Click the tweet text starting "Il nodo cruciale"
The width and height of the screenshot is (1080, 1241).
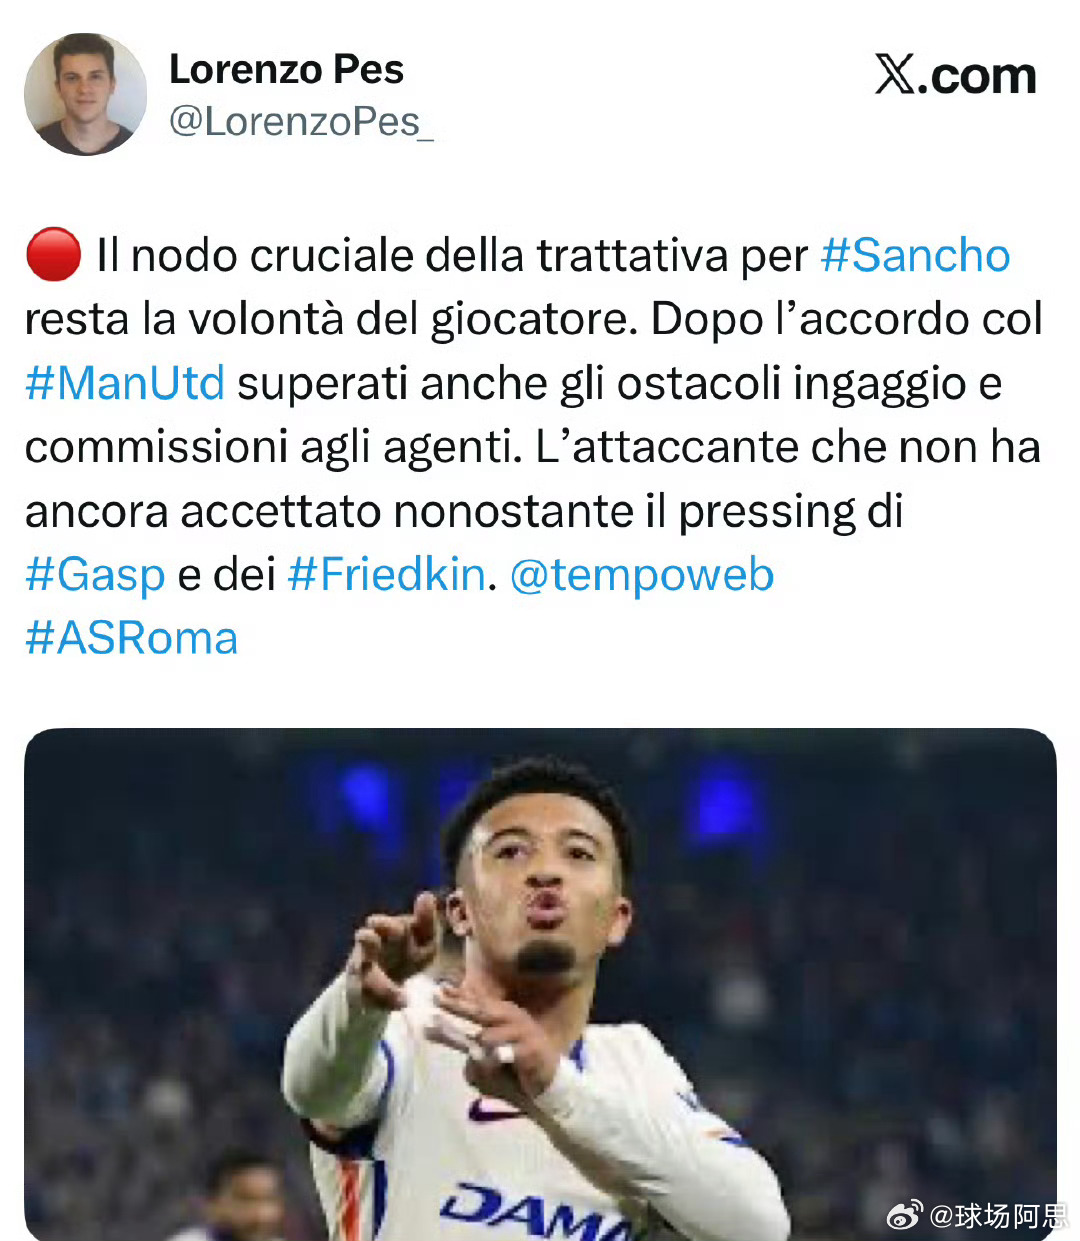pos(533,447)
